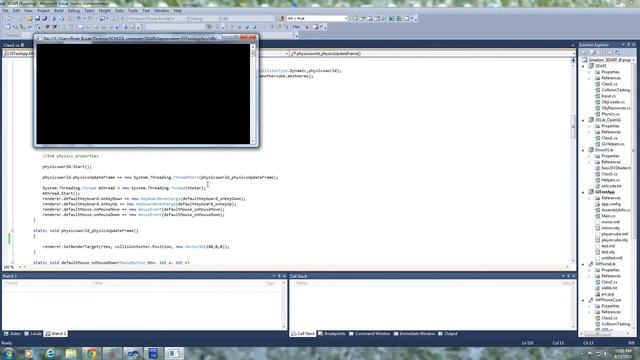
Task: Click the Open File toolbar icon
Action: click(29, 19)
